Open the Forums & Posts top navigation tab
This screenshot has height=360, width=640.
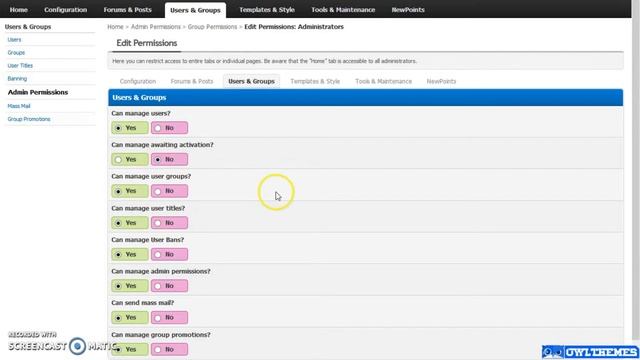click(x=127, y=9)
